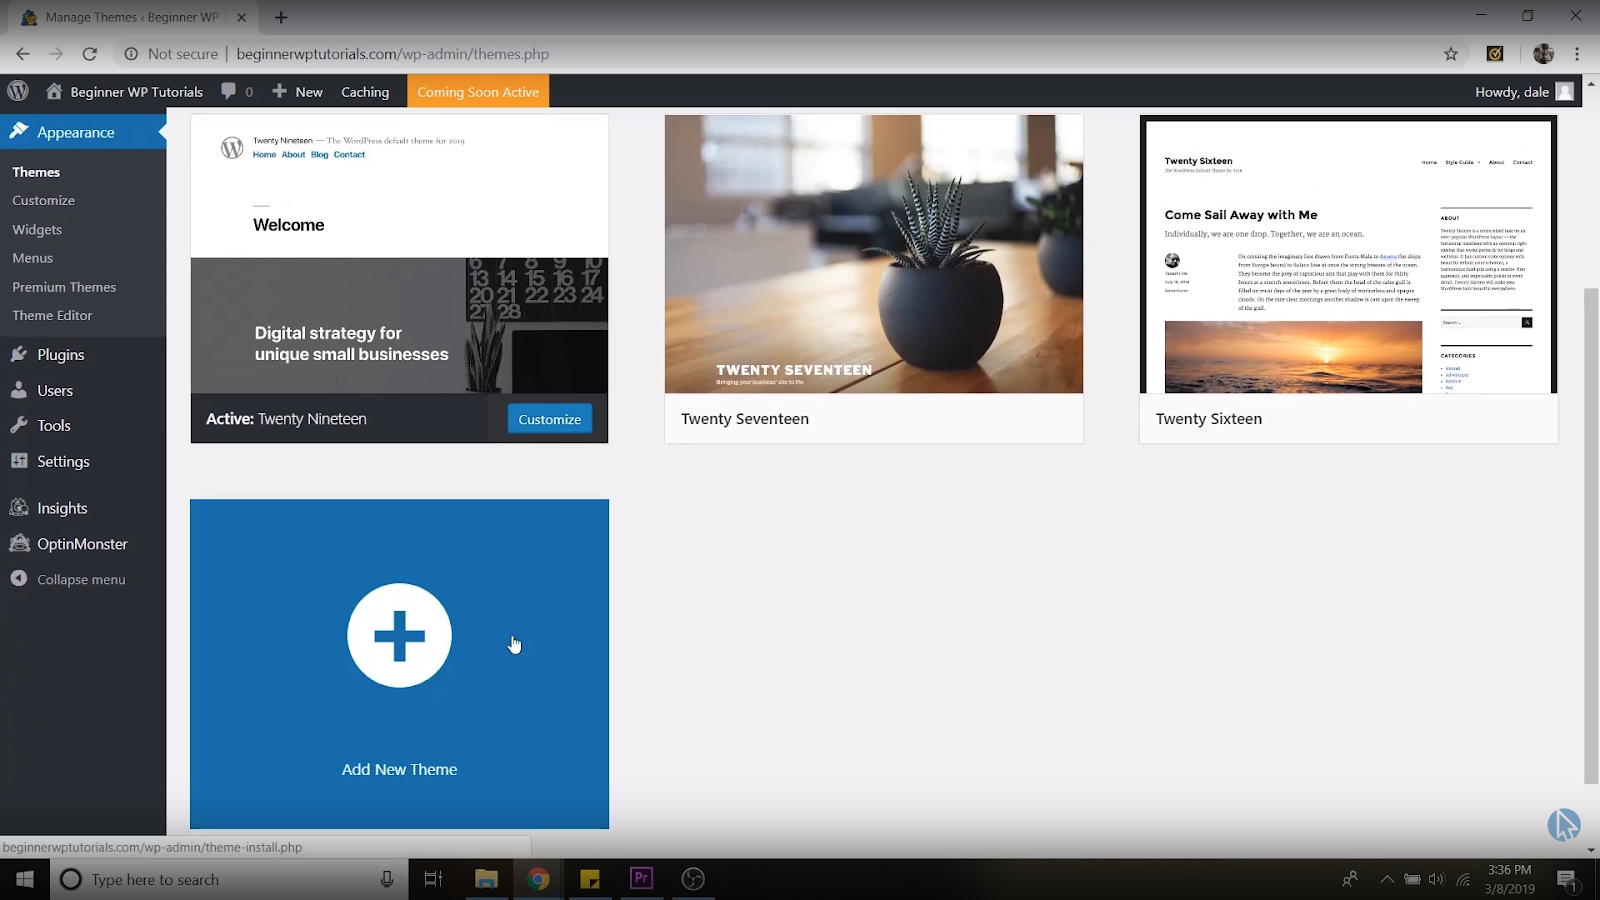Open the Windows notification center icon
The width and height of the screenshot is (1600, 900).
[x=1567, y=880]
